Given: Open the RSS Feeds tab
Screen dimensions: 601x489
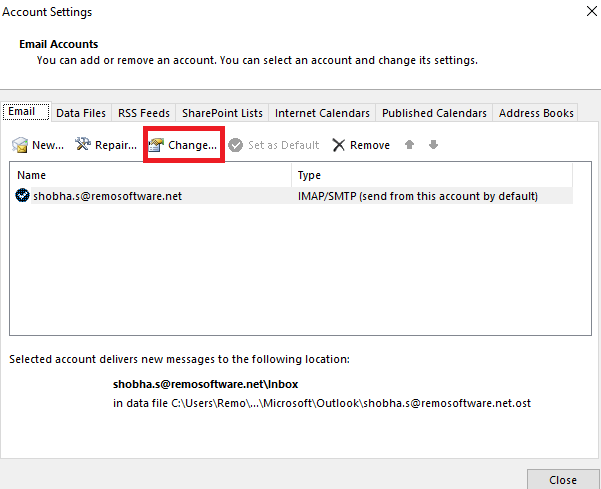Looking at the screenshot, I should pyautogui.click(x=144, y=113).
